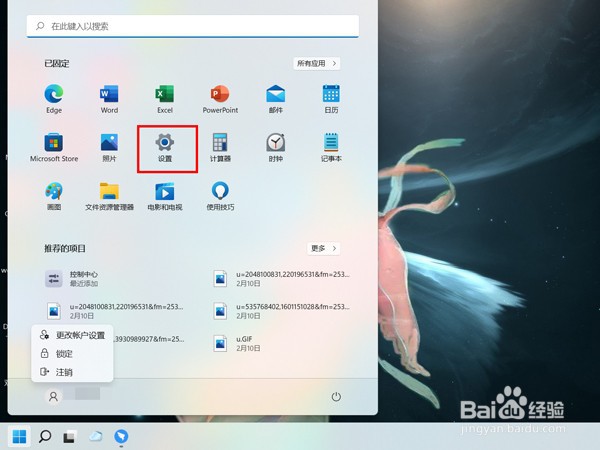Viewport: 600px width, 450px height.
Task: Click the search field 在此键入以搜索
Action: coord(193,26)
